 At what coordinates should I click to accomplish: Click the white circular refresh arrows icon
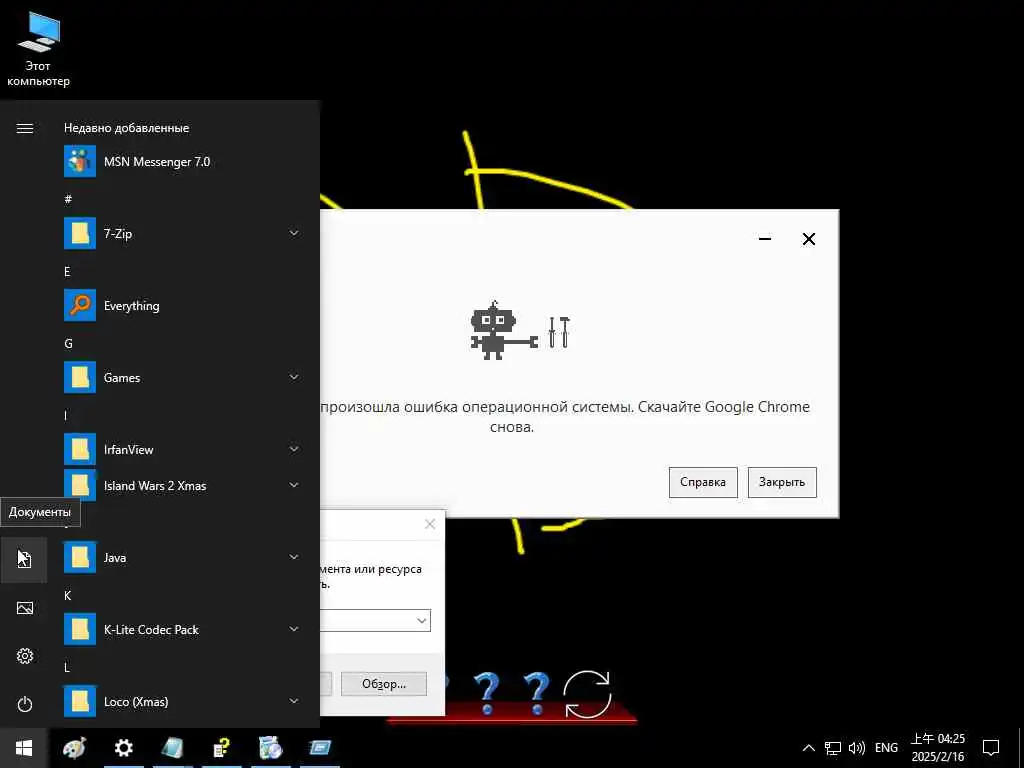point(587,694)
